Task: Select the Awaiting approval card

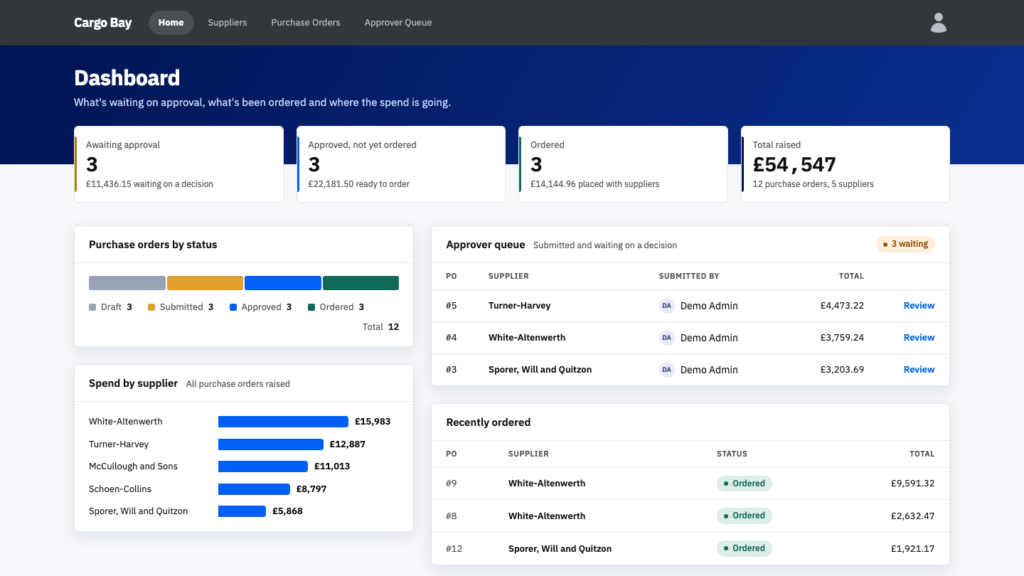Action: click(x=179, y=164)
